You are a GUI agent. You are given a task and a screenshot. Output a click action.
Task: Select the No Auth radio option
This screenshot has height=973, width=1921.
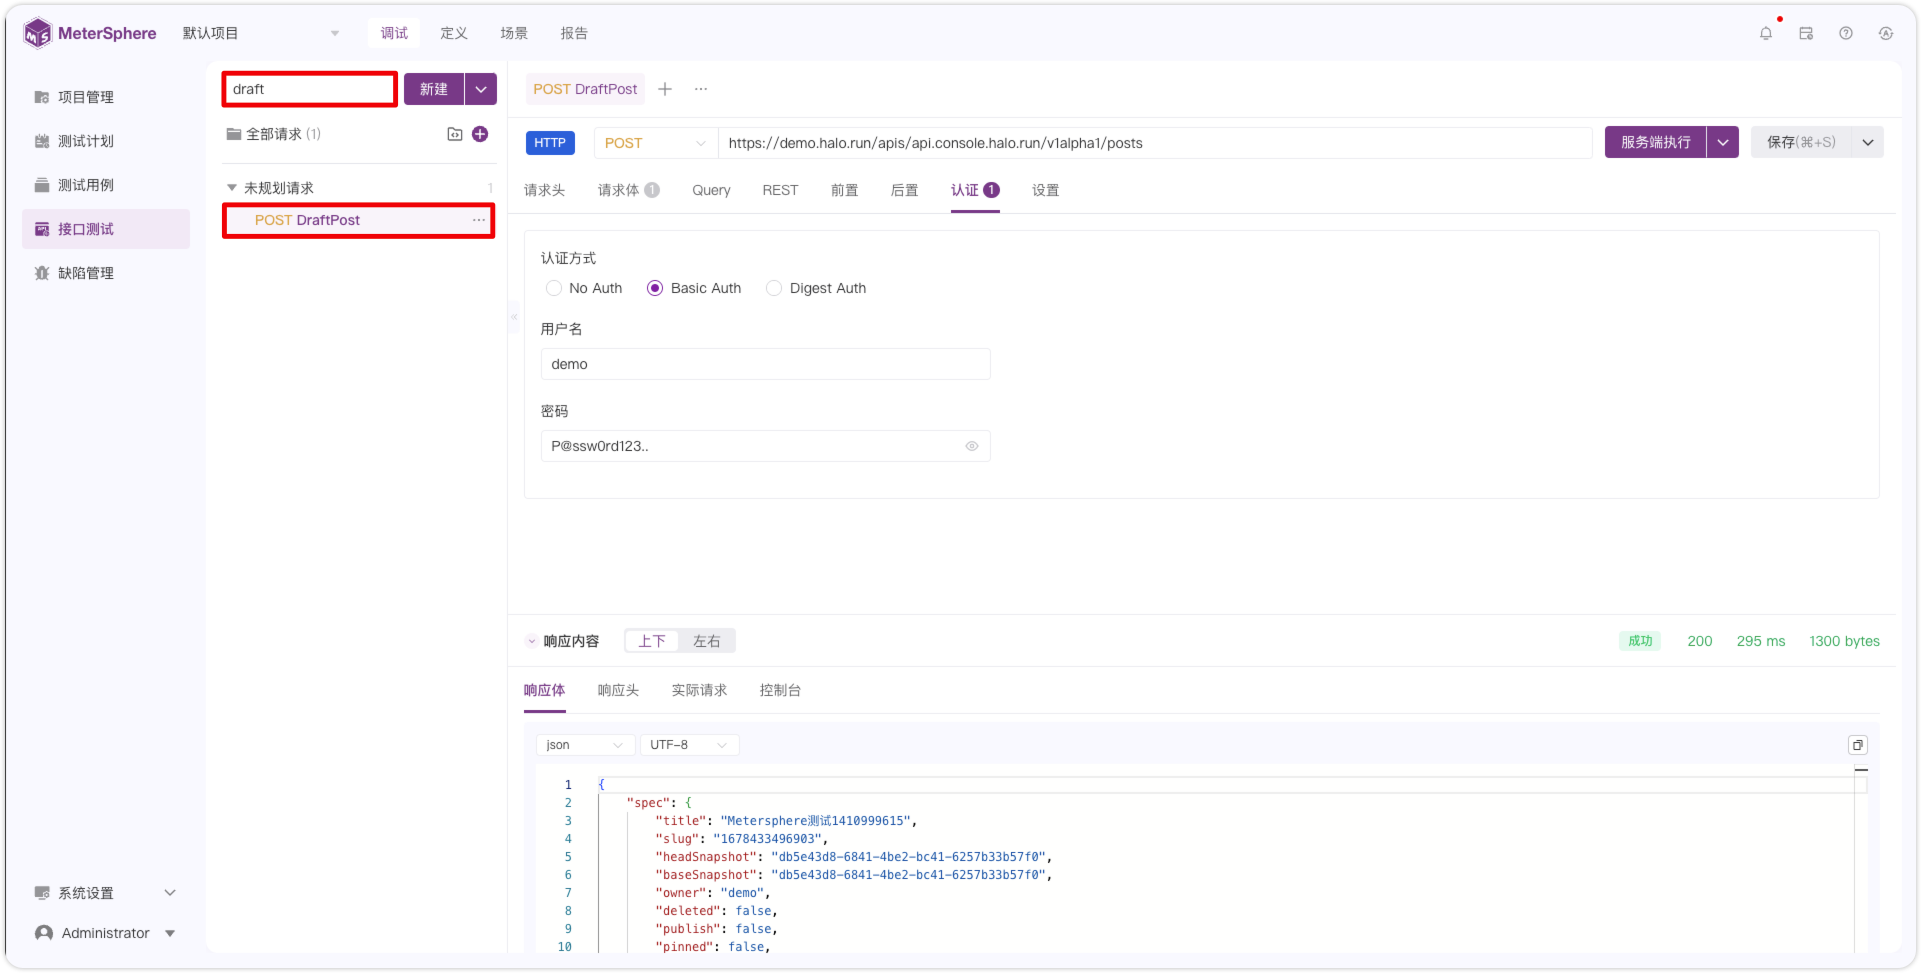(554, 288)
